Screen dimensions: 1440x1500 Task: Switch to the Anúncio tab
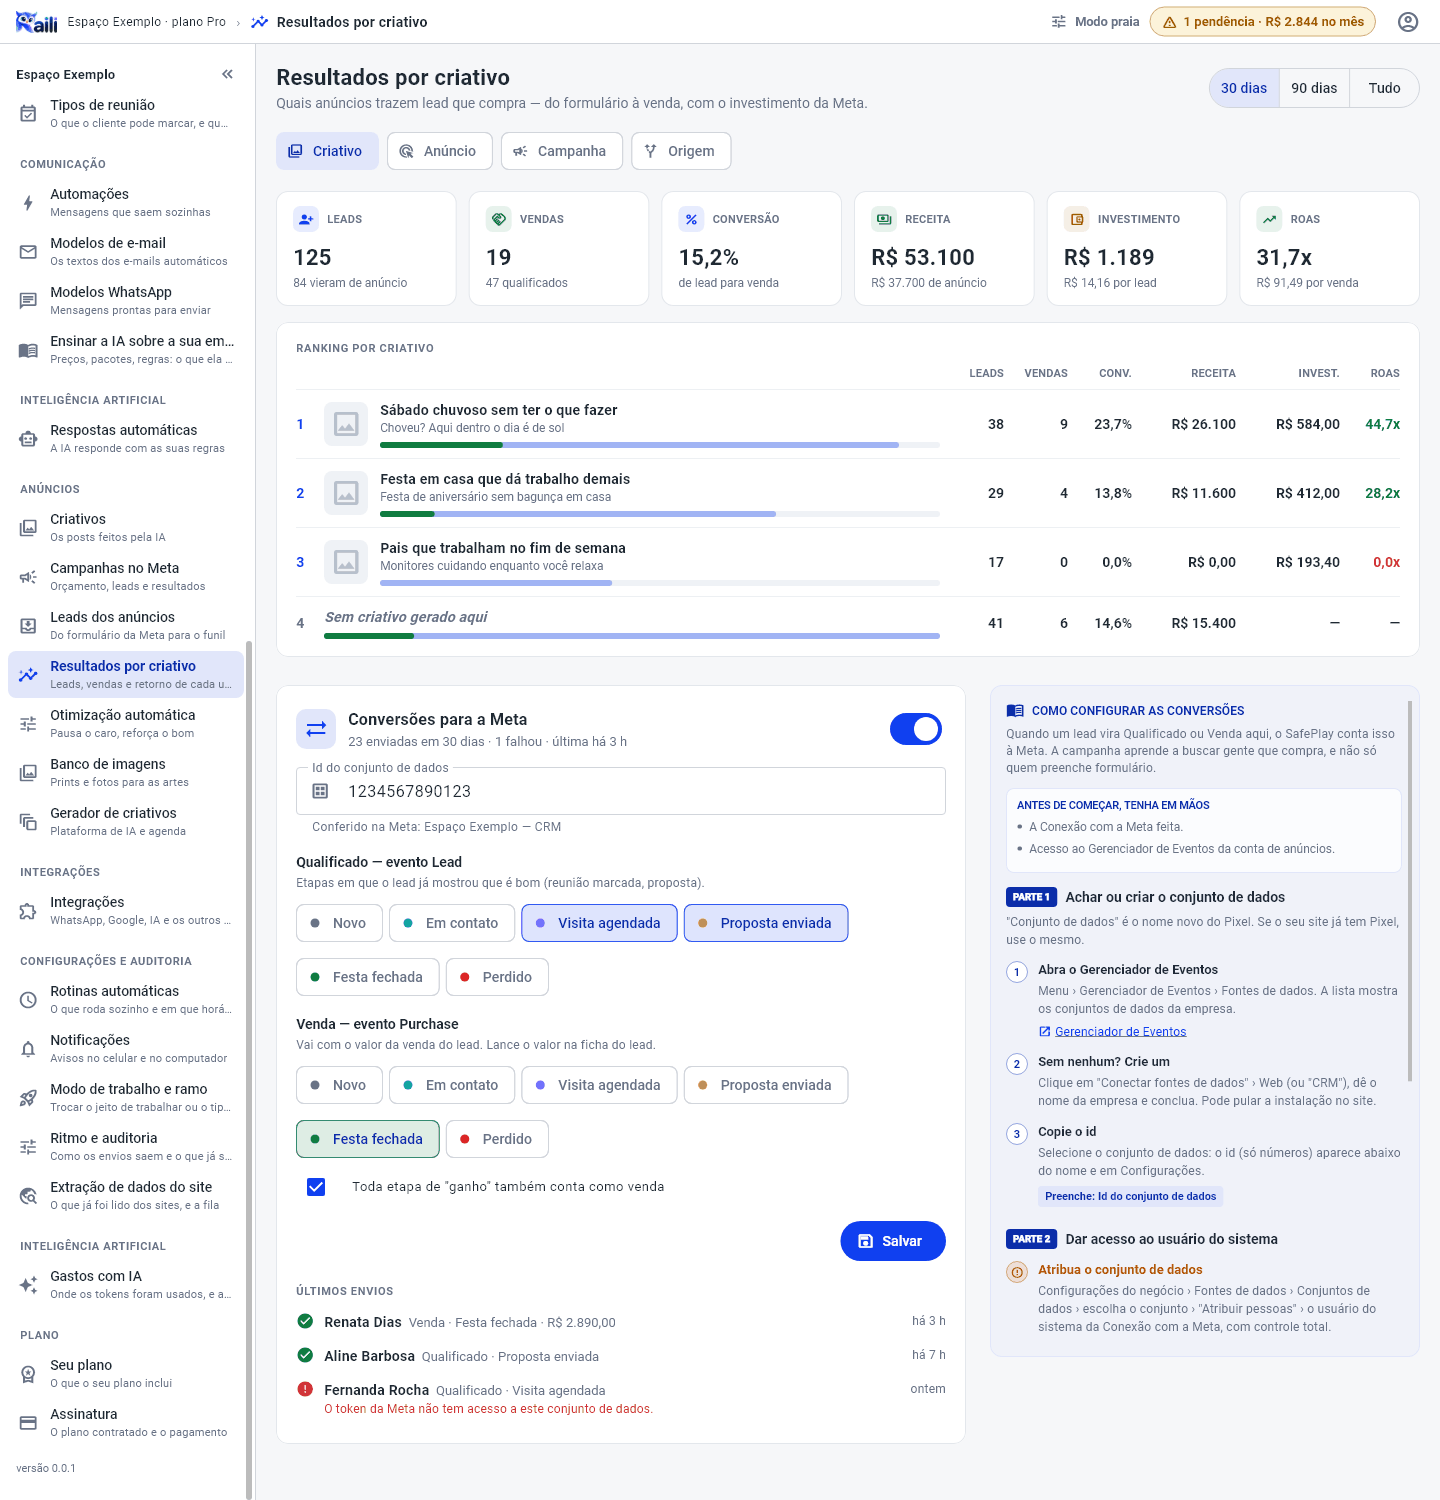coord(439,151)
